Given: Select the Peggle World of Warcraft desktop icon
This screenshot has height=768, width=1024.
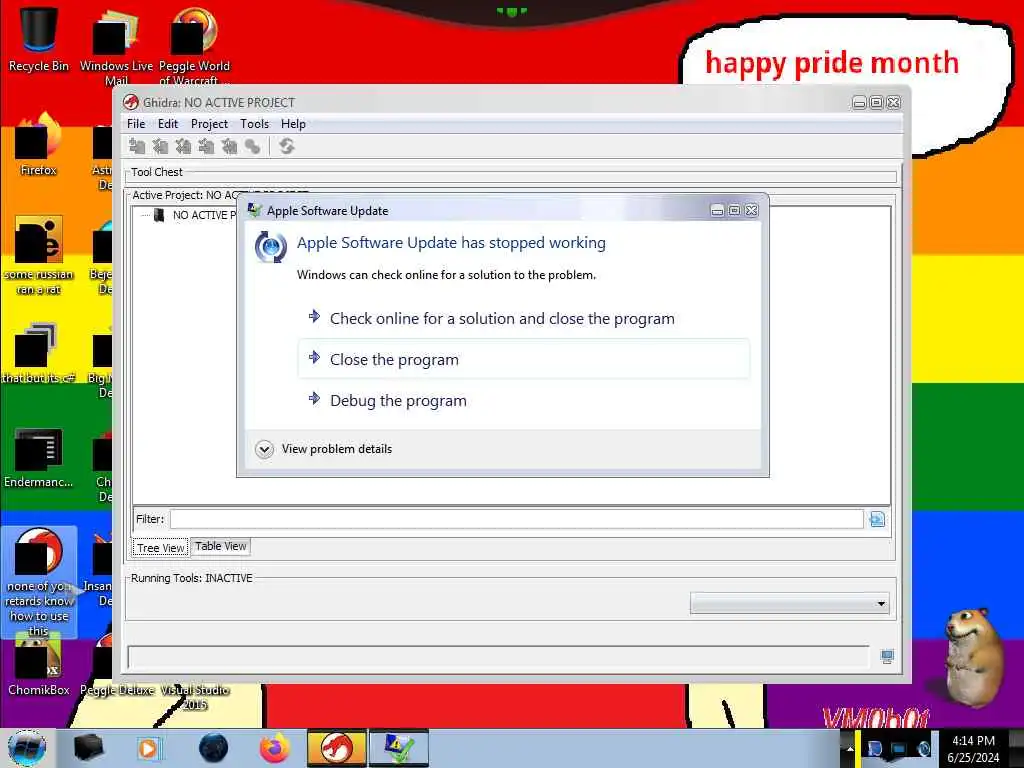Looking at the screenshot, I should click(x=194, y=46).
